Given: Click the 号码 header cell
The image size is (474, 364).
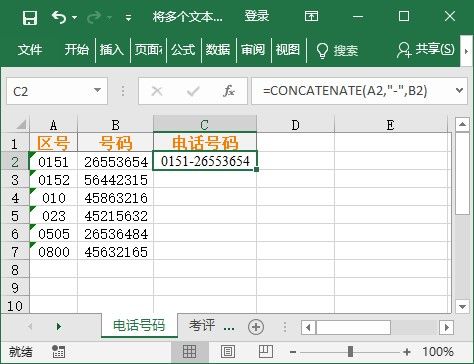Looking at the screenshot, I should (x=115, y=143).
